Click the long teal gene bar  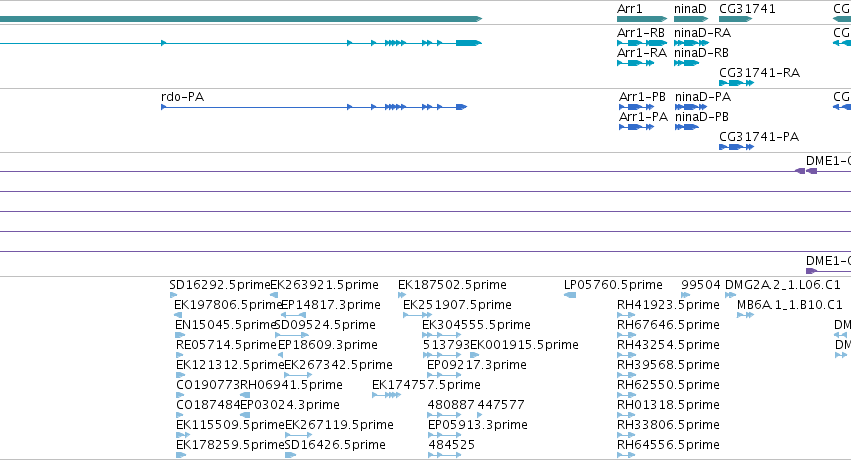(241, 19)
